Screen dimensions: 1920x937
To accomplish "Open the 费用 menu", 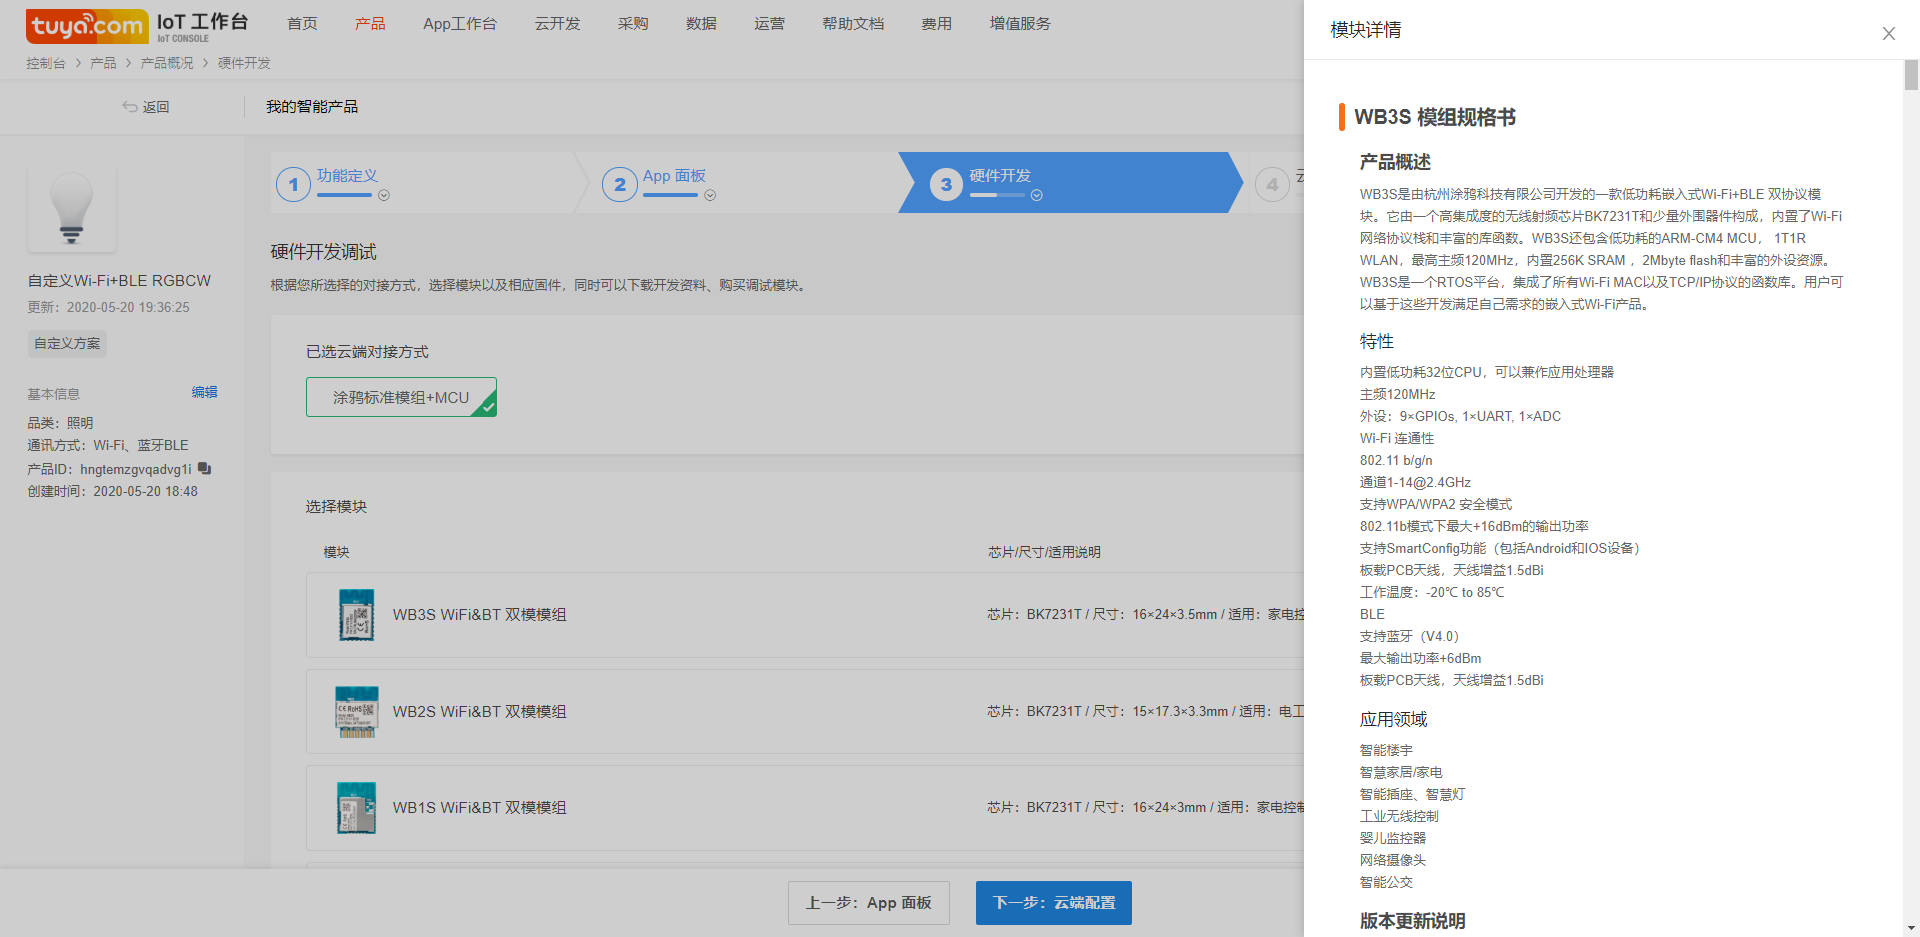I will coord(937,24).
